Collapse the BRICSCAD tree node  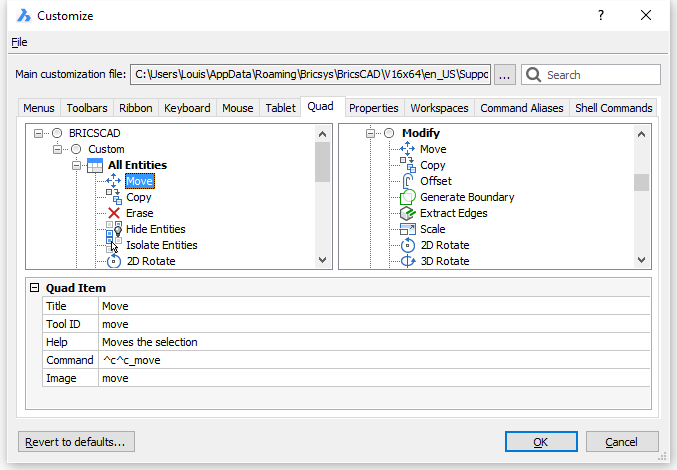point(38,133)
